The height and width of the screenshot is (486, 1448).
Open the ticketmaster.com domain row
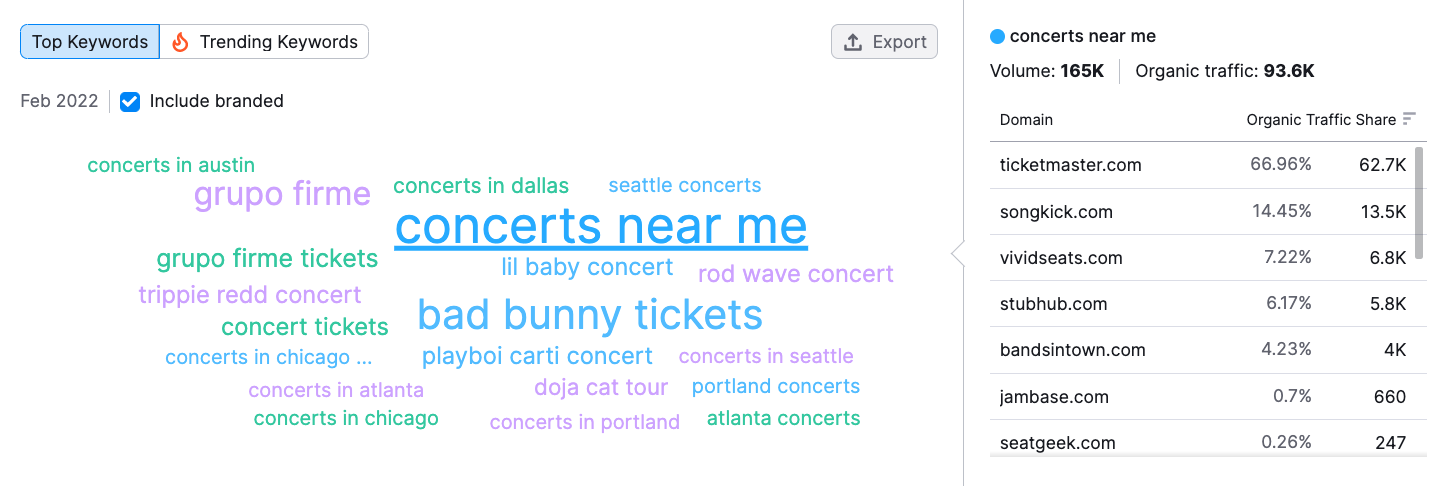click(1203, 165)
